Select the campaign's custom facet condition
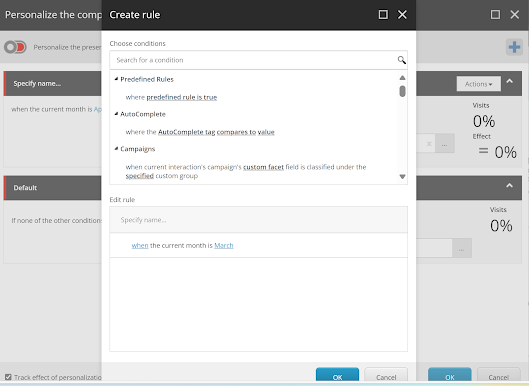 click(x=246, y=171)
